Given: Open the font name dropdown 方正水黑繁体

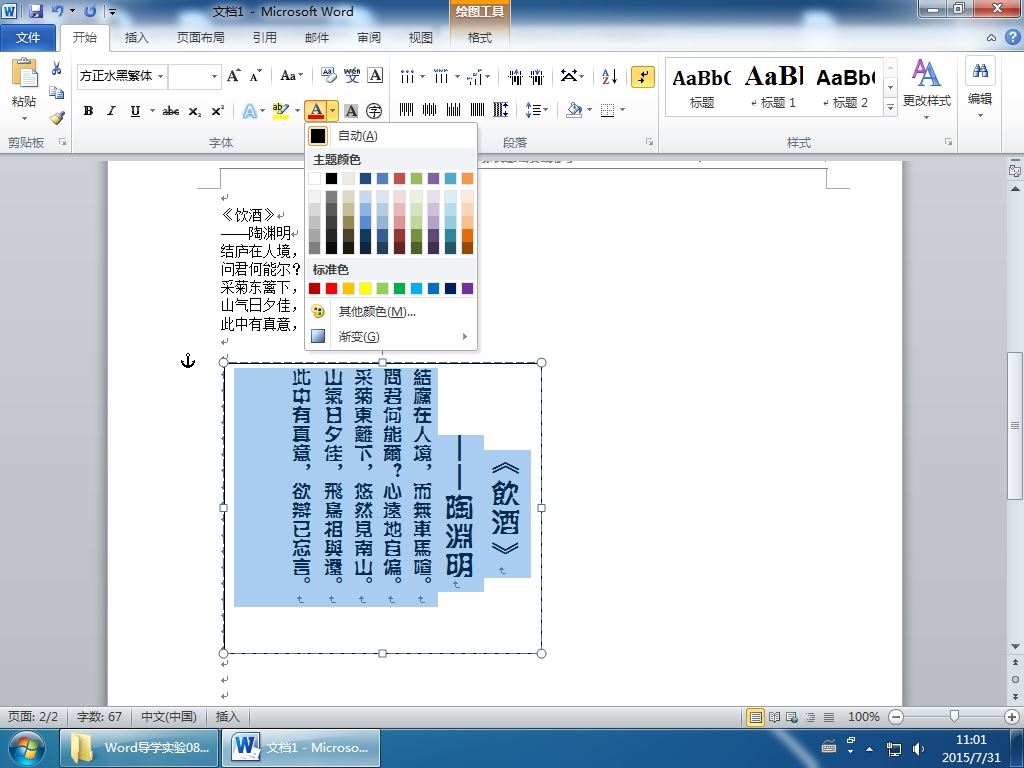Looking at the screenshot, I should pos(161,76).
